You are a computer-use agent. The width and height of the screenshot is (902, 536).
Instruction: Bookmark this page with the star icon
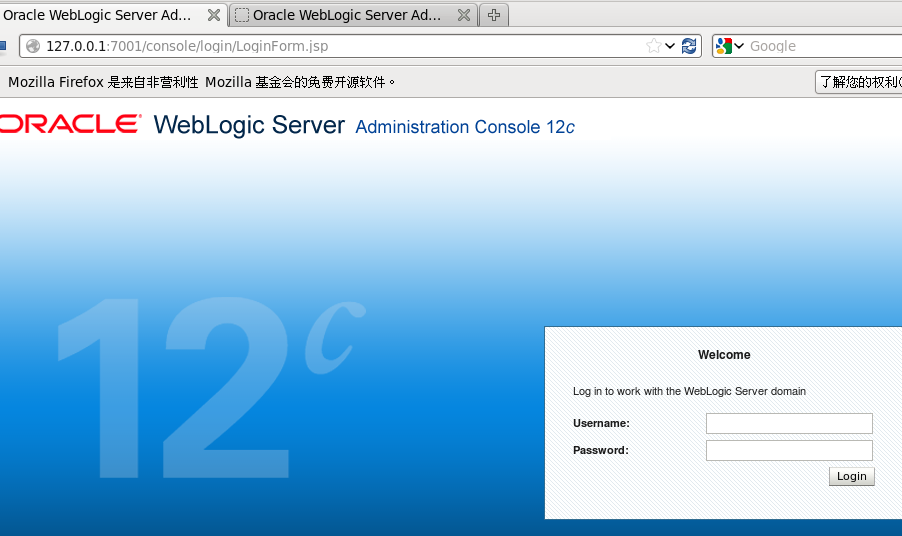[653, 46]
